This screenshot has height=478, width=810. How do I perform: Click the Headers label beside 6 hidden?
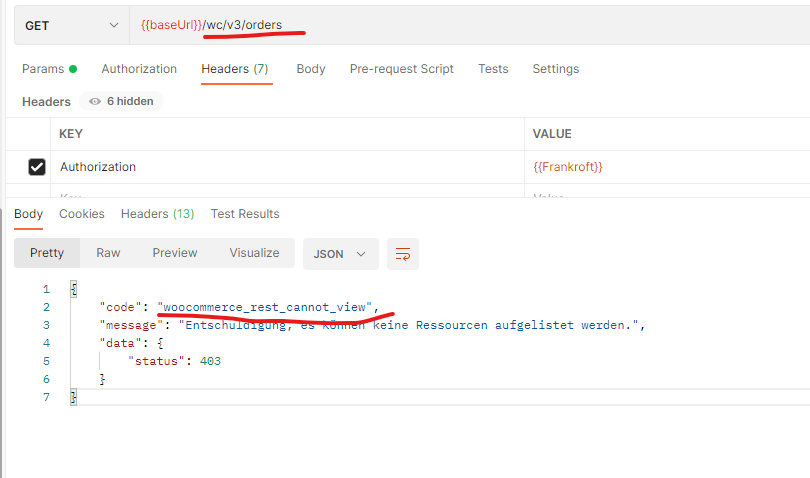pyautogui.click(x=46, y=102)
